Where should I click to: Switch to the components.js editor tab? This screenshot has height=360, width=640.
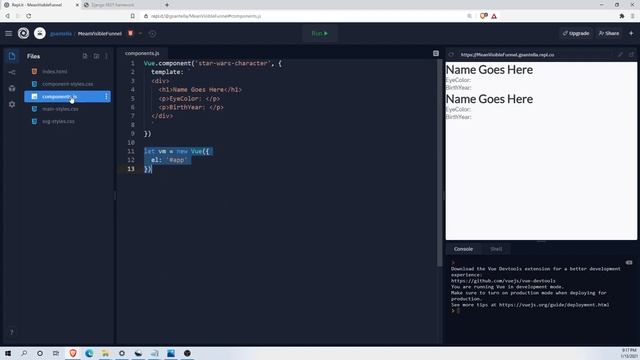(142, 53)
